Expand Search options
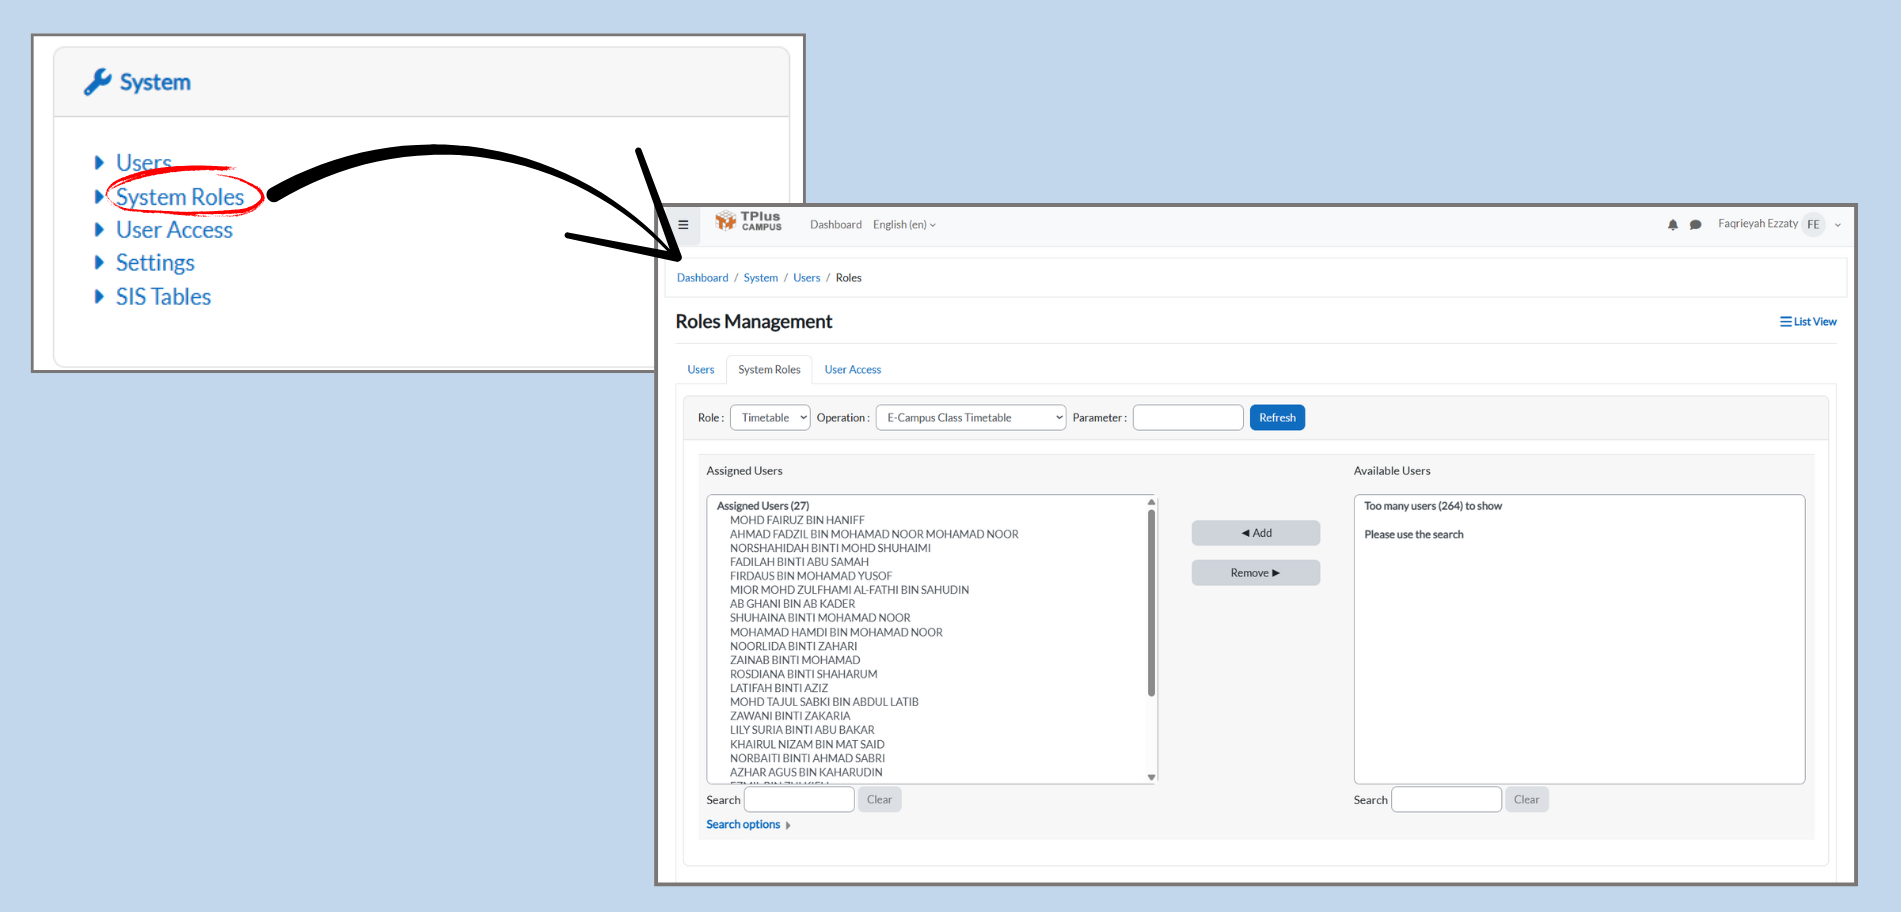The height and width of the screenshot is (912, 1901). coord(748,825)
